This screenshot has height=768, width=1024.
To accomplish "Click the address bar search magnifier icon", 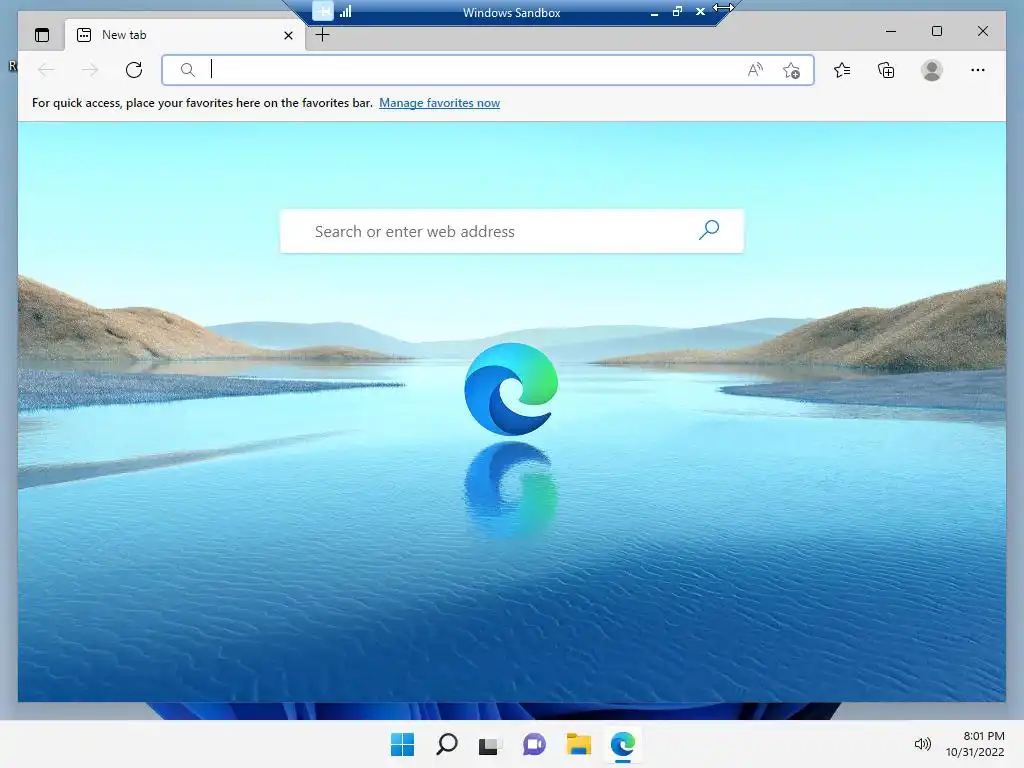I will point(187,70).
